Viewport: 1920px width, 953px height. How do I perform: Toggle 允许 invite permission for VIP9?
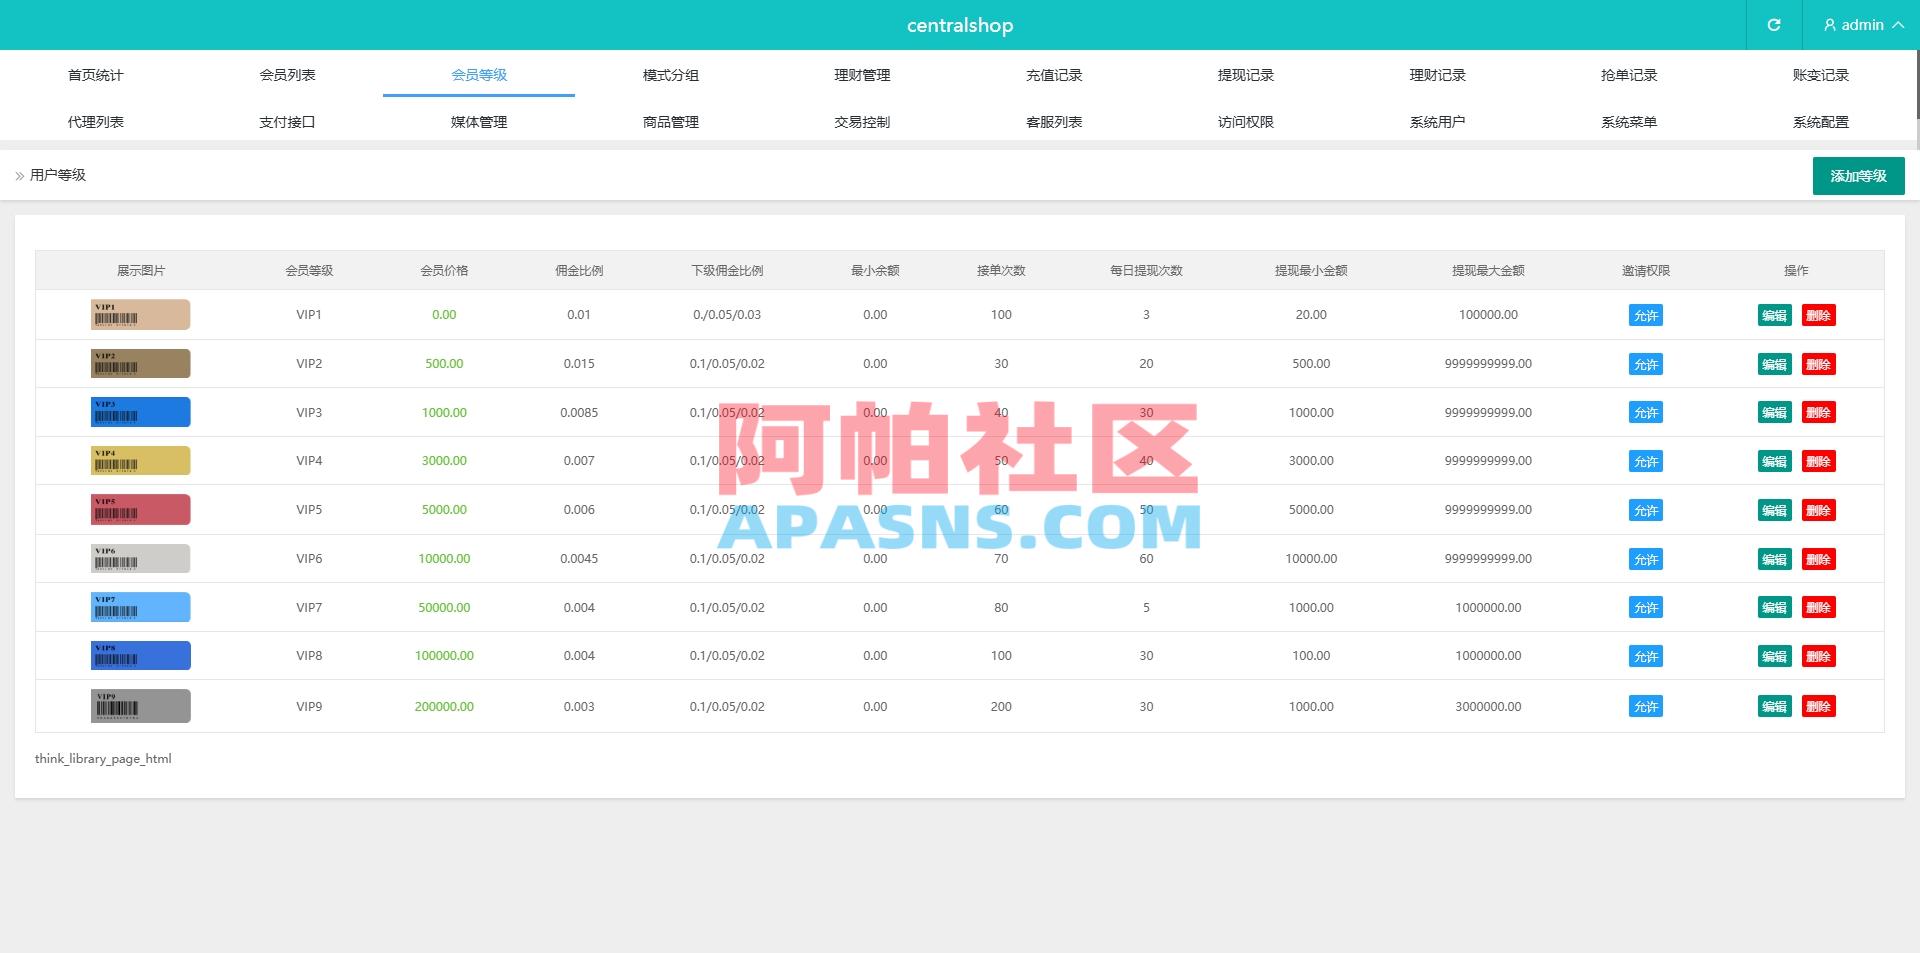tap(1645, 706)
